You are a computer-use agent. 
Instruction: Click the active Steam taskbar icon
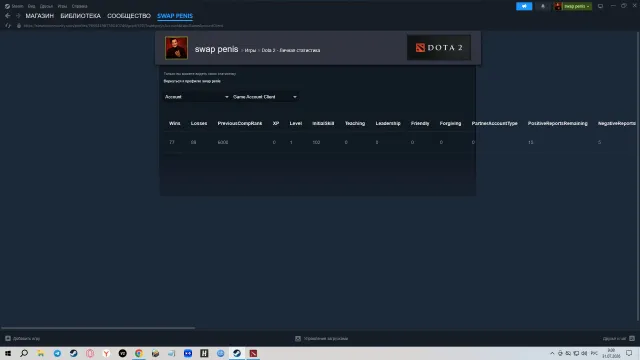coord(237,353)
